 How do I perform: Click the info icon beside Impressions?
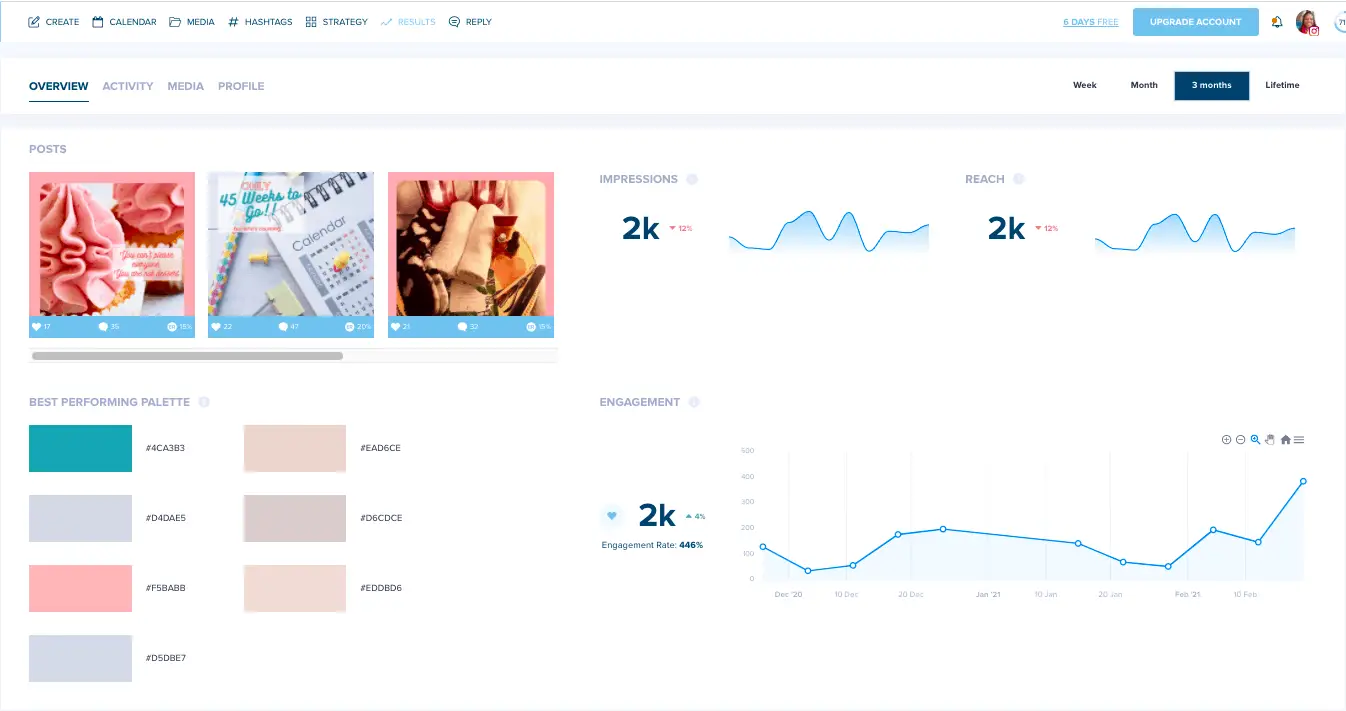click(x=692, y=179)
